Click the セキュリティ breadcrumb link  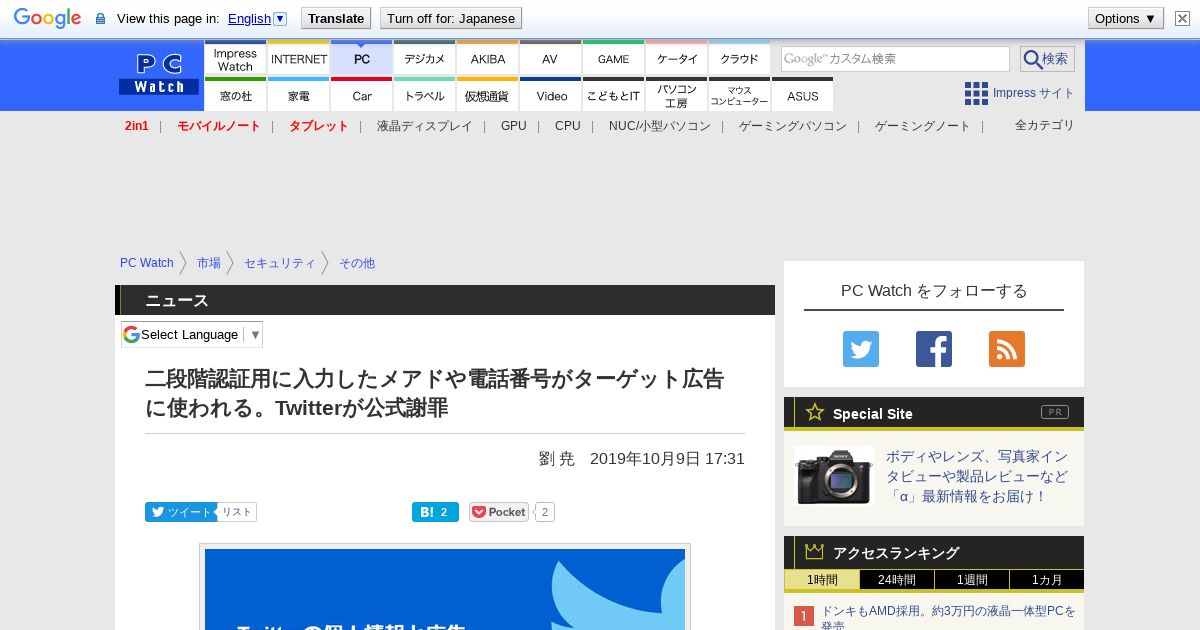coord(279,263)
